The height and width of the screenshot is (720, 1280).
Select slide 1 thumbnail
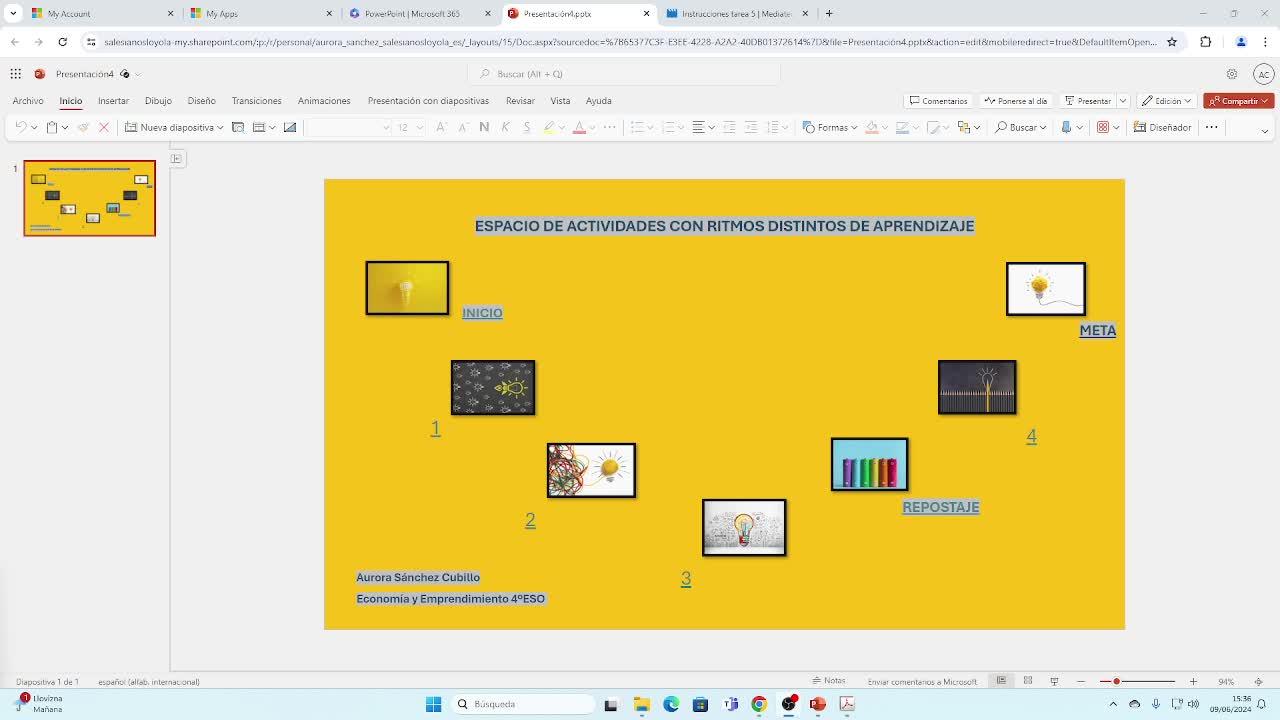[x=90, y=198]
